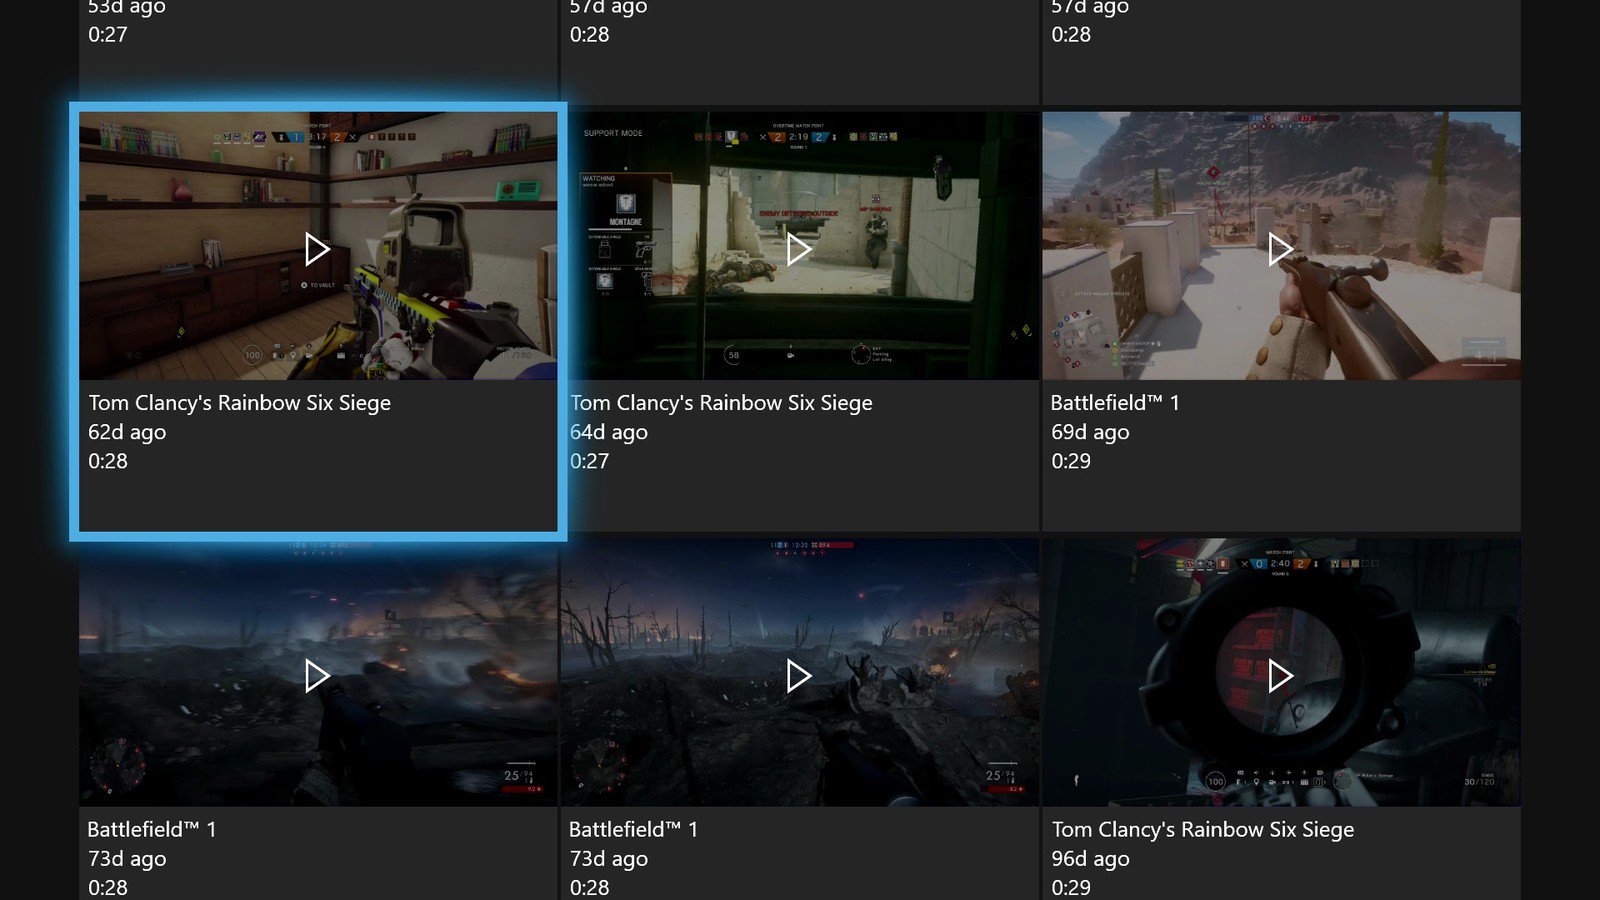Select the Rainbow Six Siege title above 96d ago
This screenshot has width=1600, height=900.
point(1203,830)
